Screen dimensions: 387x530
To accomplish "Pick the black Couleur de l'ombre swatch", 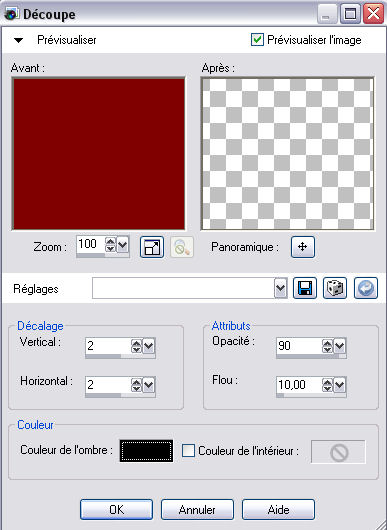I will pyautogui.click(x=146, y=451).
